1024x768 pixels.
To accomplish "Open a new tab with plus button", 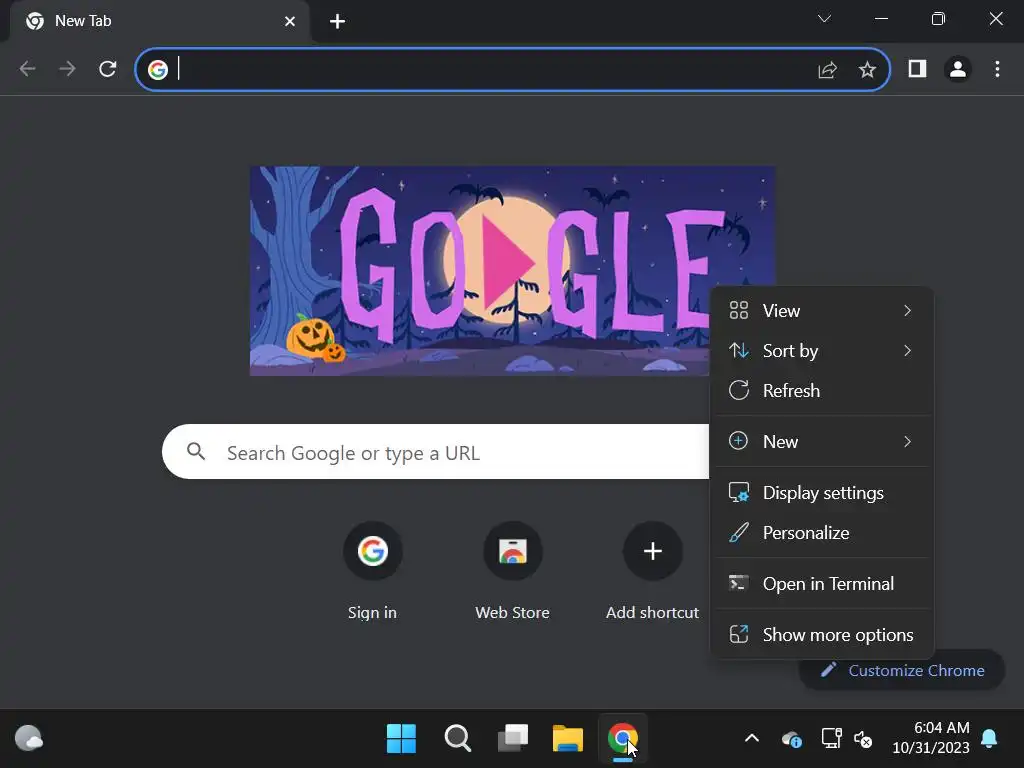I will point(337,22).
